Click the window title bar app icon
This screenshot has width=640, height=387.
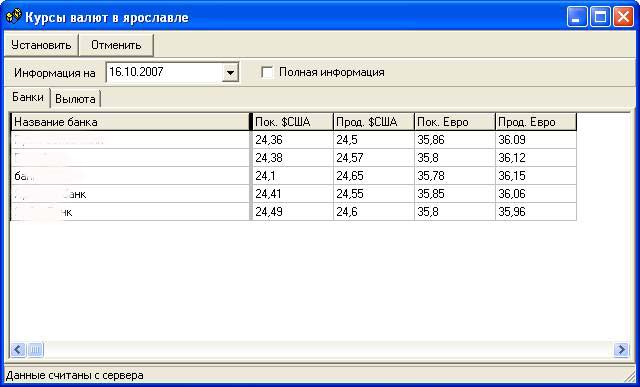pos(13,17)
